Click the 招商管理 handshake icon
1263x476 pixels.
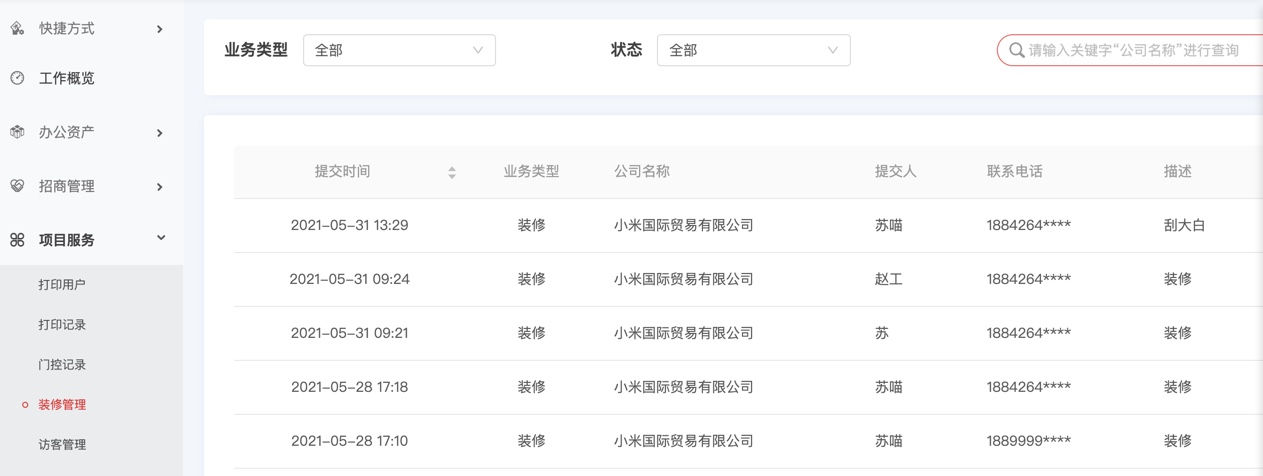point(17,186)
